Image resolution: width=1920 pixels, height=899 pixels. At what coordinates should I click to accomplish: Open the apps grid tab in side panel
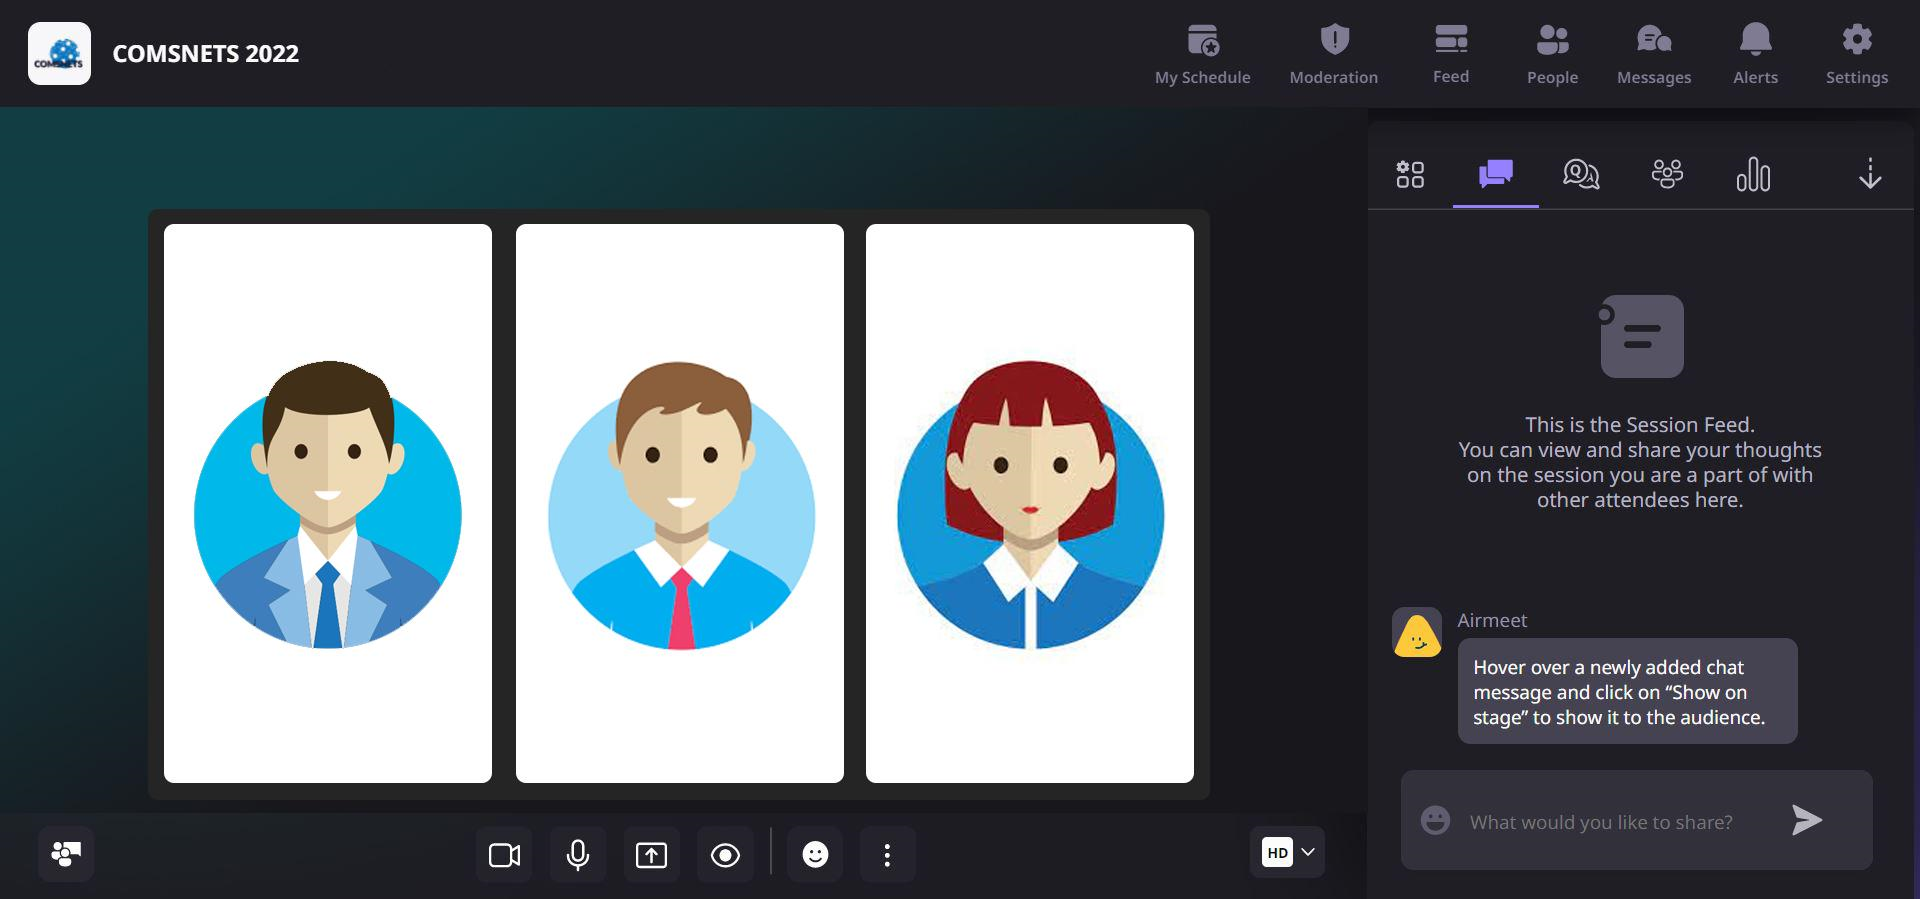tap(1410, 174)
